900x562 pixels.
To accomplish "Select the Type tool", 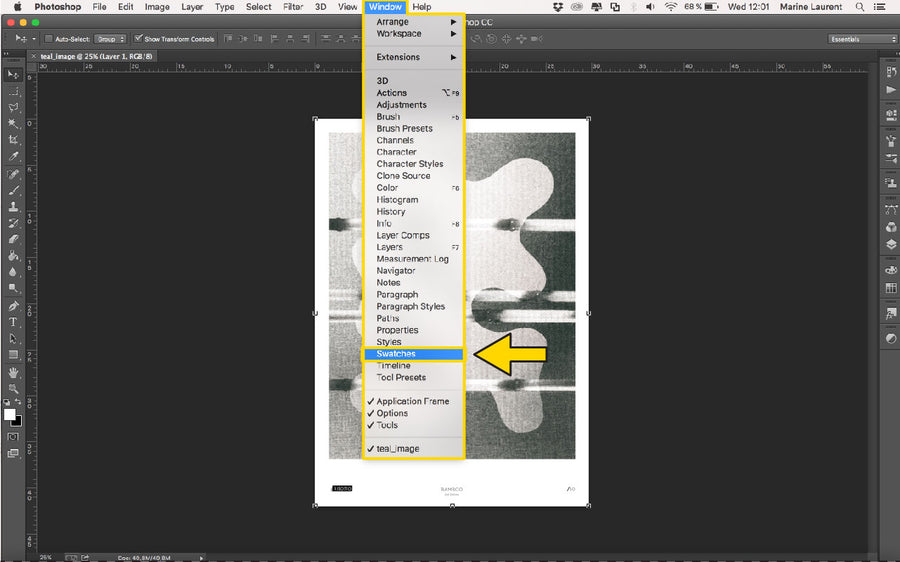I will [13, 322].
